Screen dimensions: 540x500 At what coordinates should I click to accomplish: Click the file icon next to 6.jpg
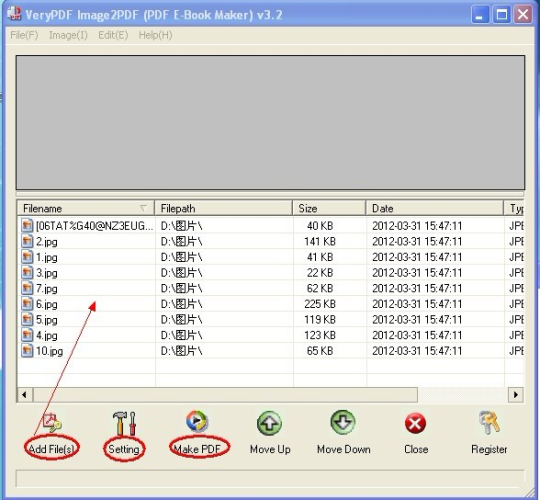click(27, 304)
